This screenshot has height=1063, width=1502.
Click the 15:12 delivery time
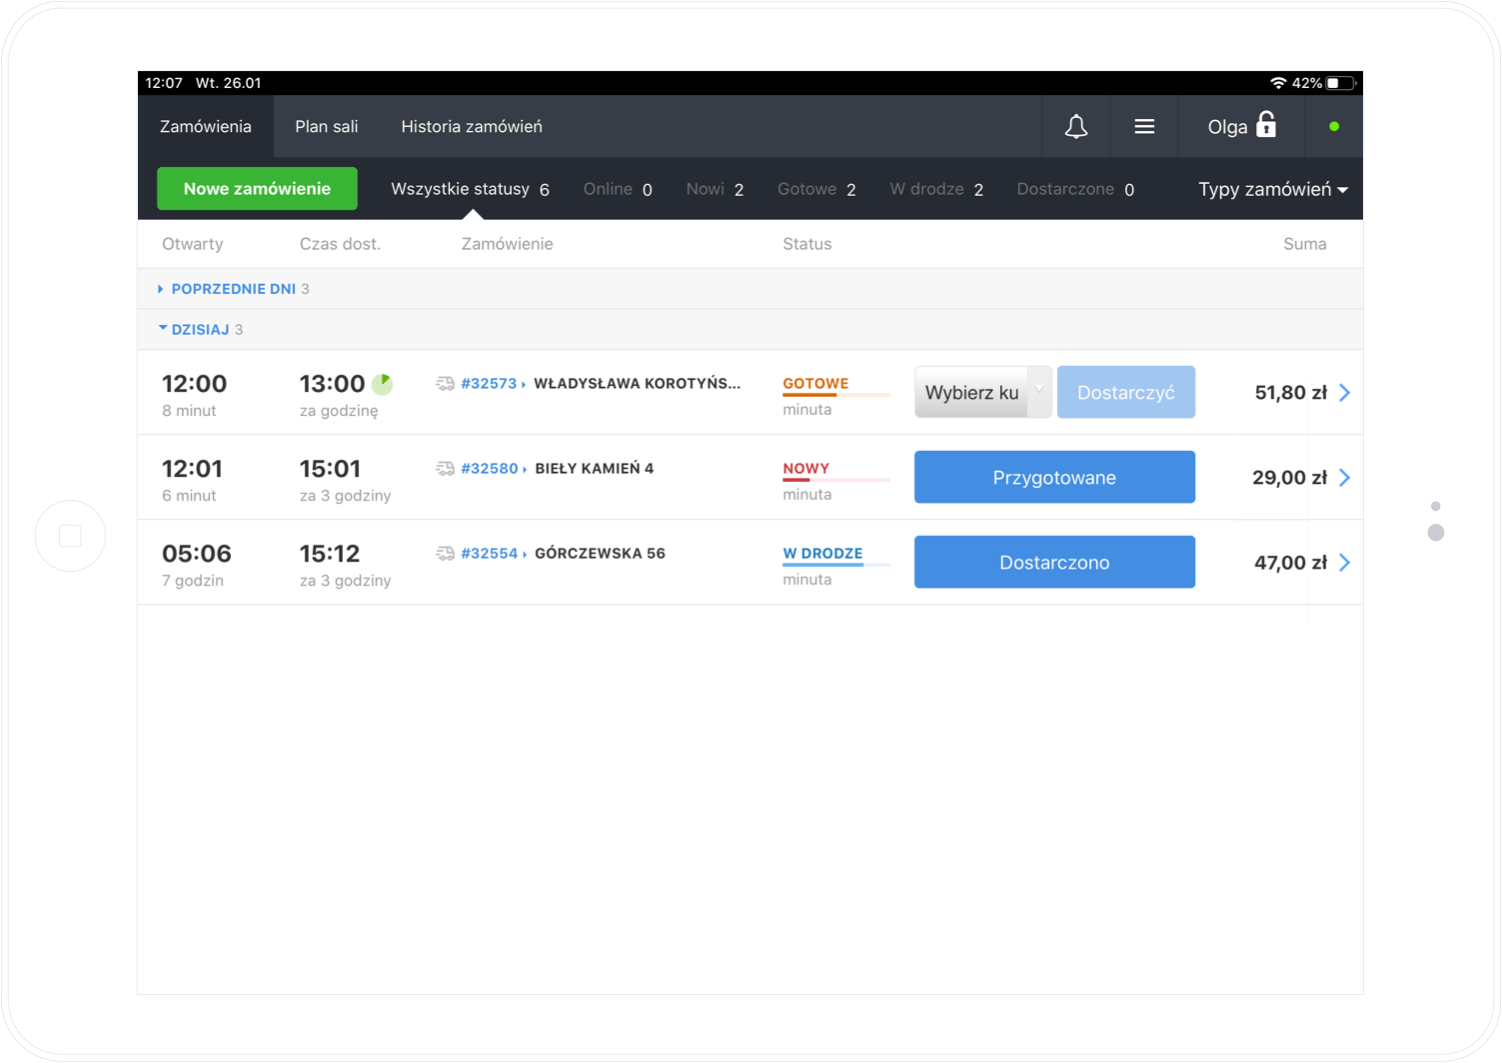330,554
